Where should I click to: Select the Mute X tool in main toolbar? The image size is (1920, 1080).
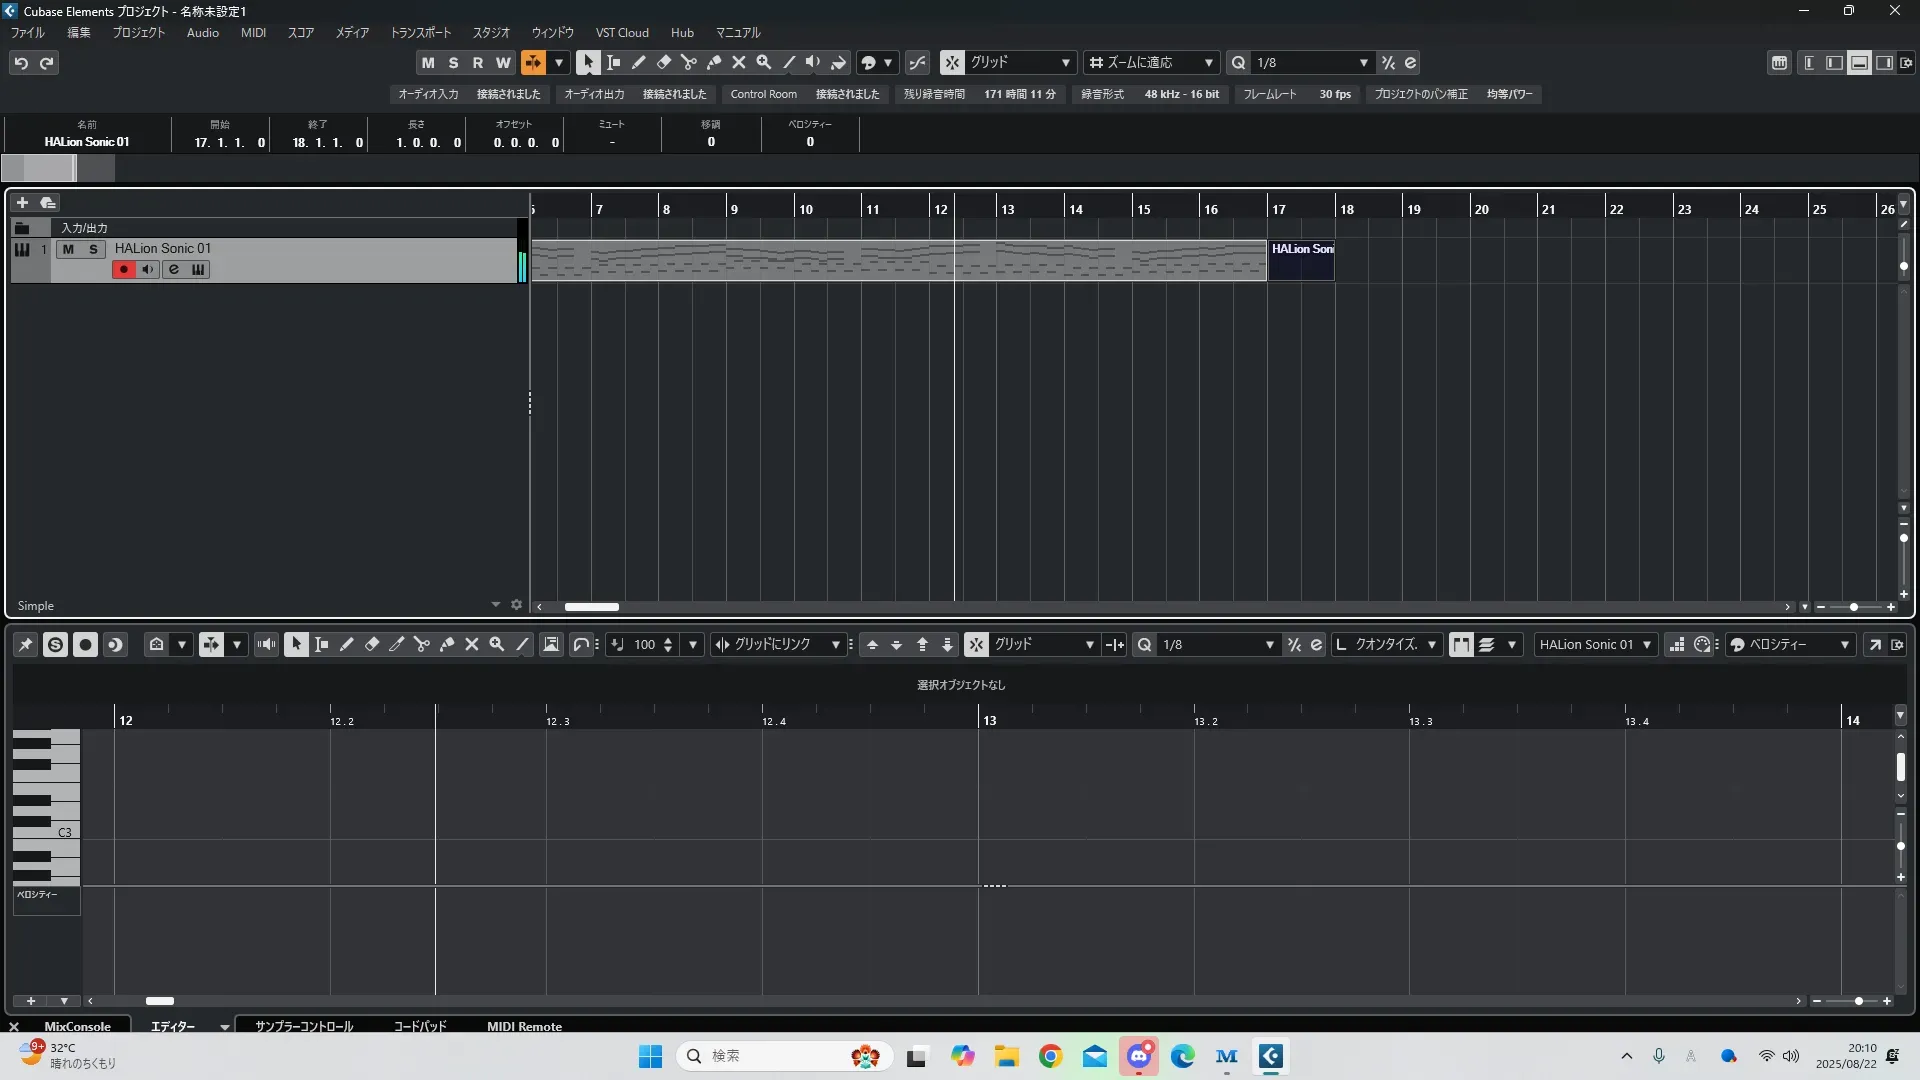click(739, 63)
